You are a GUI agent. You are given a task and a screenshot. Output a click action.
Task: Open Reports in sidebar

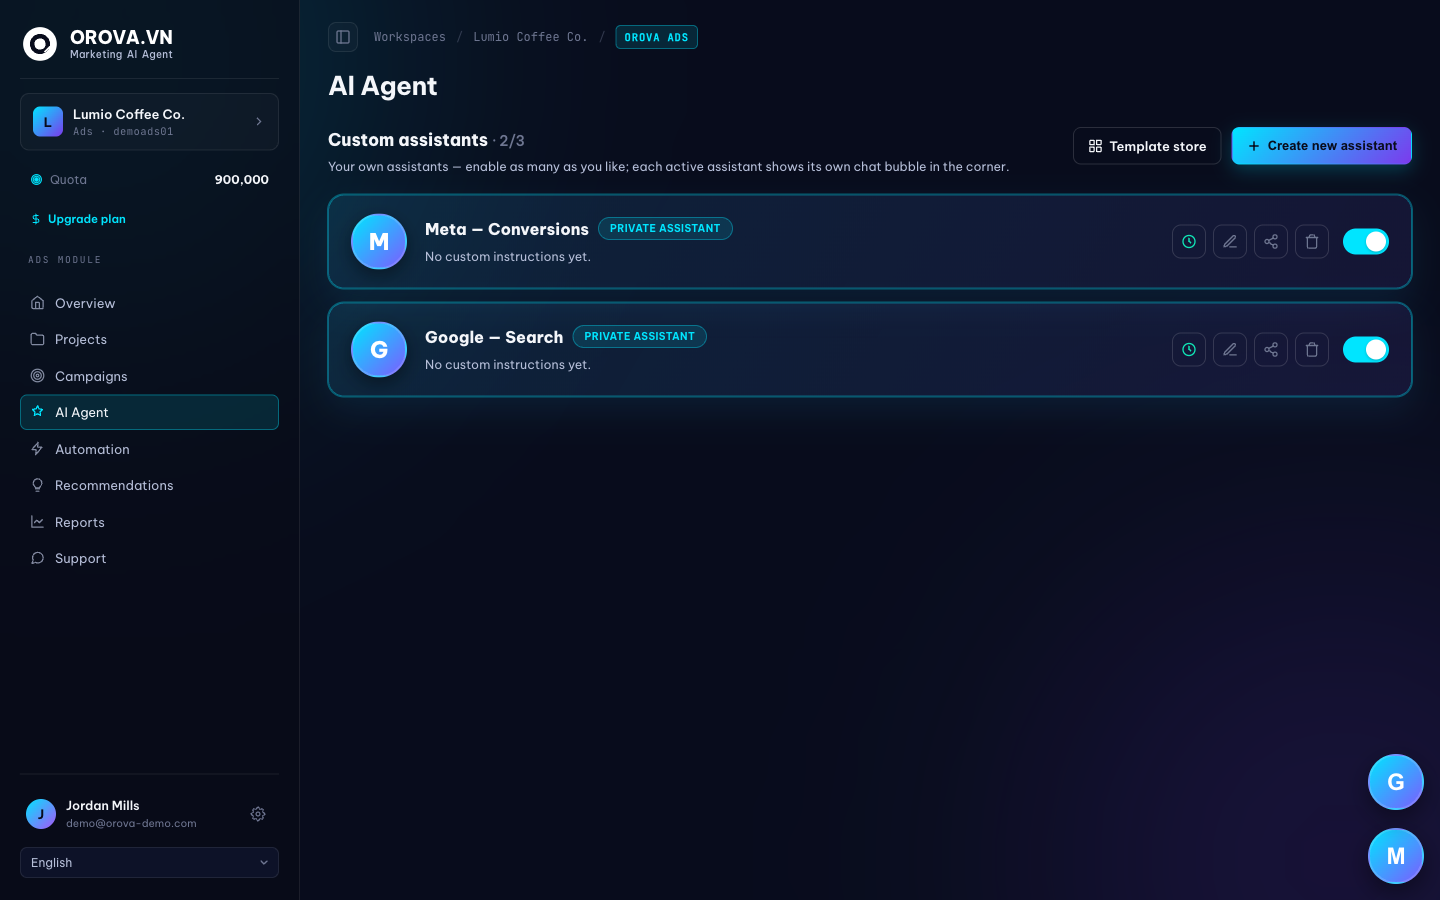(x=149, y=522)
